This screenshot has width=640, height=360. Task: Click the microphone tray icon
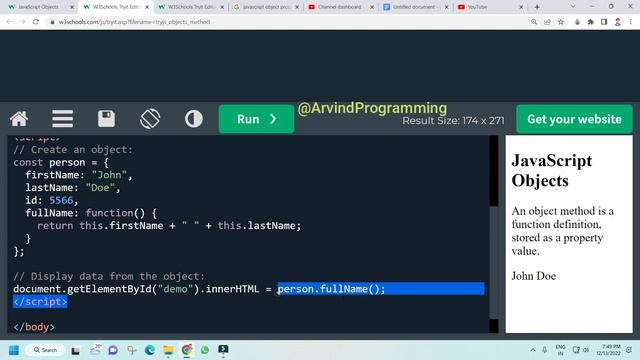[544, 350]
